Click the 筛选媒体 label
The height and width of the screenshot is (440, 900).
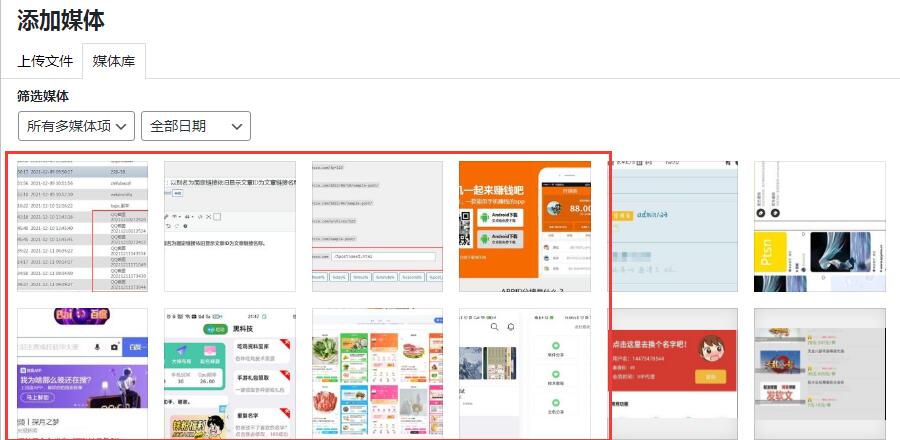[x=43, y=96]
